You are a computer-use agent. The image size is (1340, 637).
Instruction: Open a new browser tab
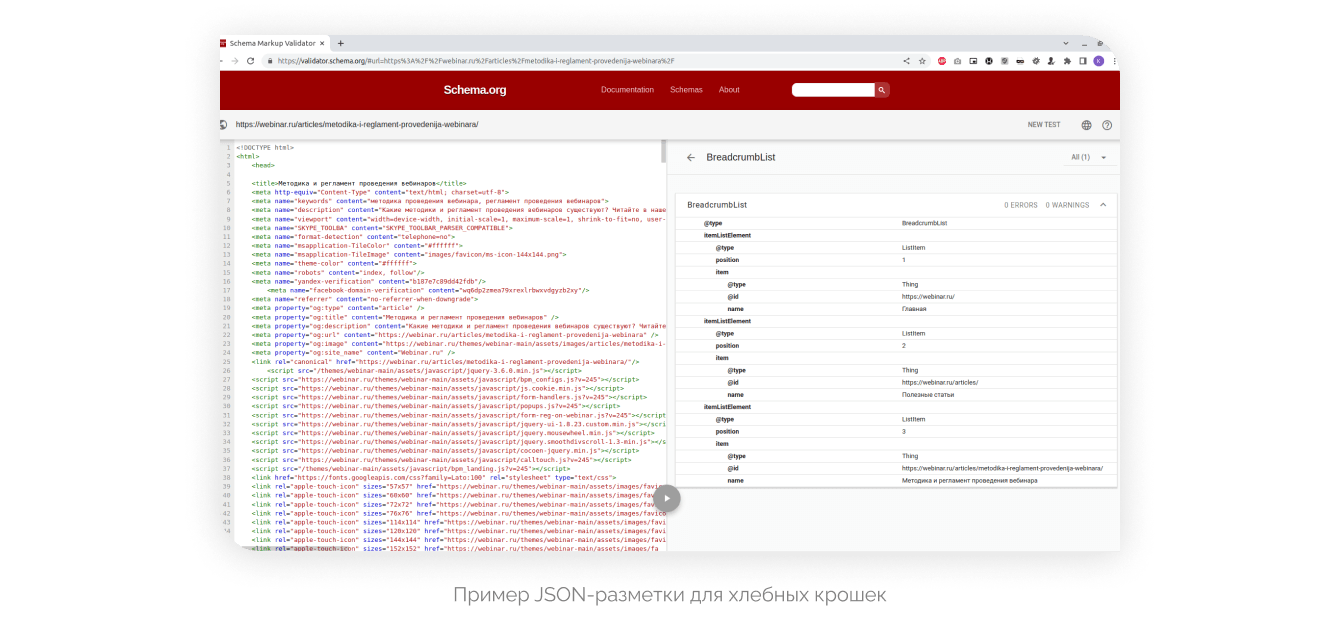pos(340,43)
